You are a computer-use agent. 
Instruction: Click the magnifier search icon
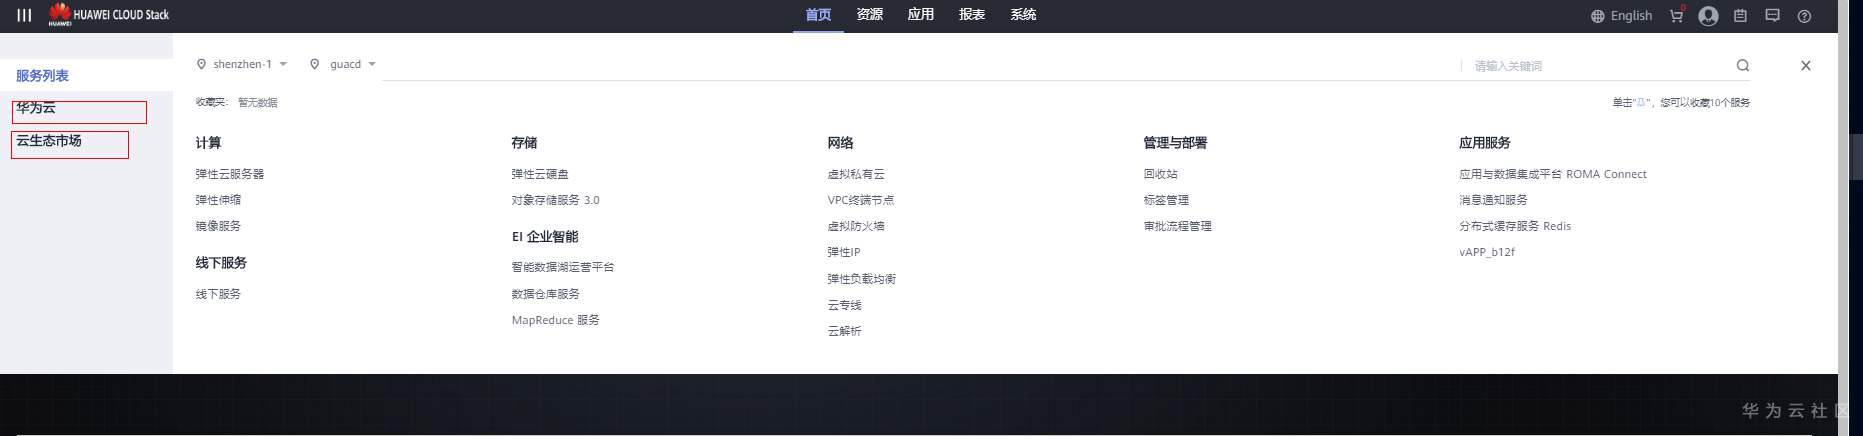[x=1743, y=65]
